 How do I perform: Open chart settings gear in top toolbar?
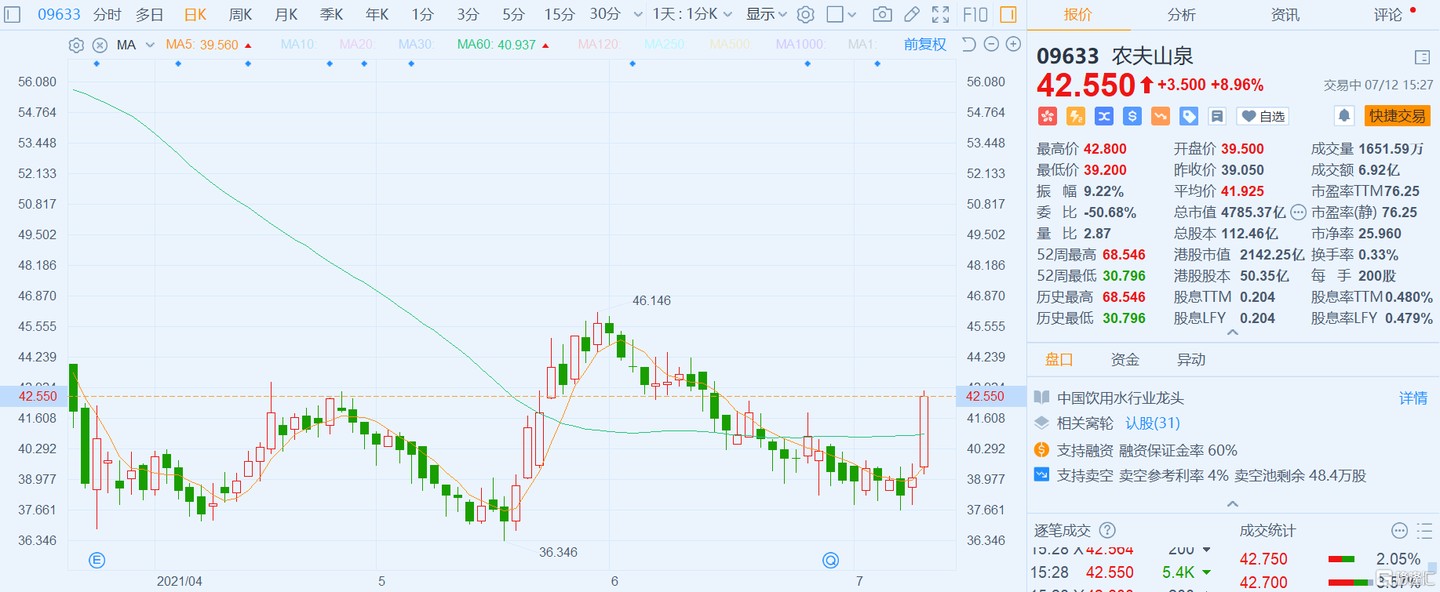[805, 15]
